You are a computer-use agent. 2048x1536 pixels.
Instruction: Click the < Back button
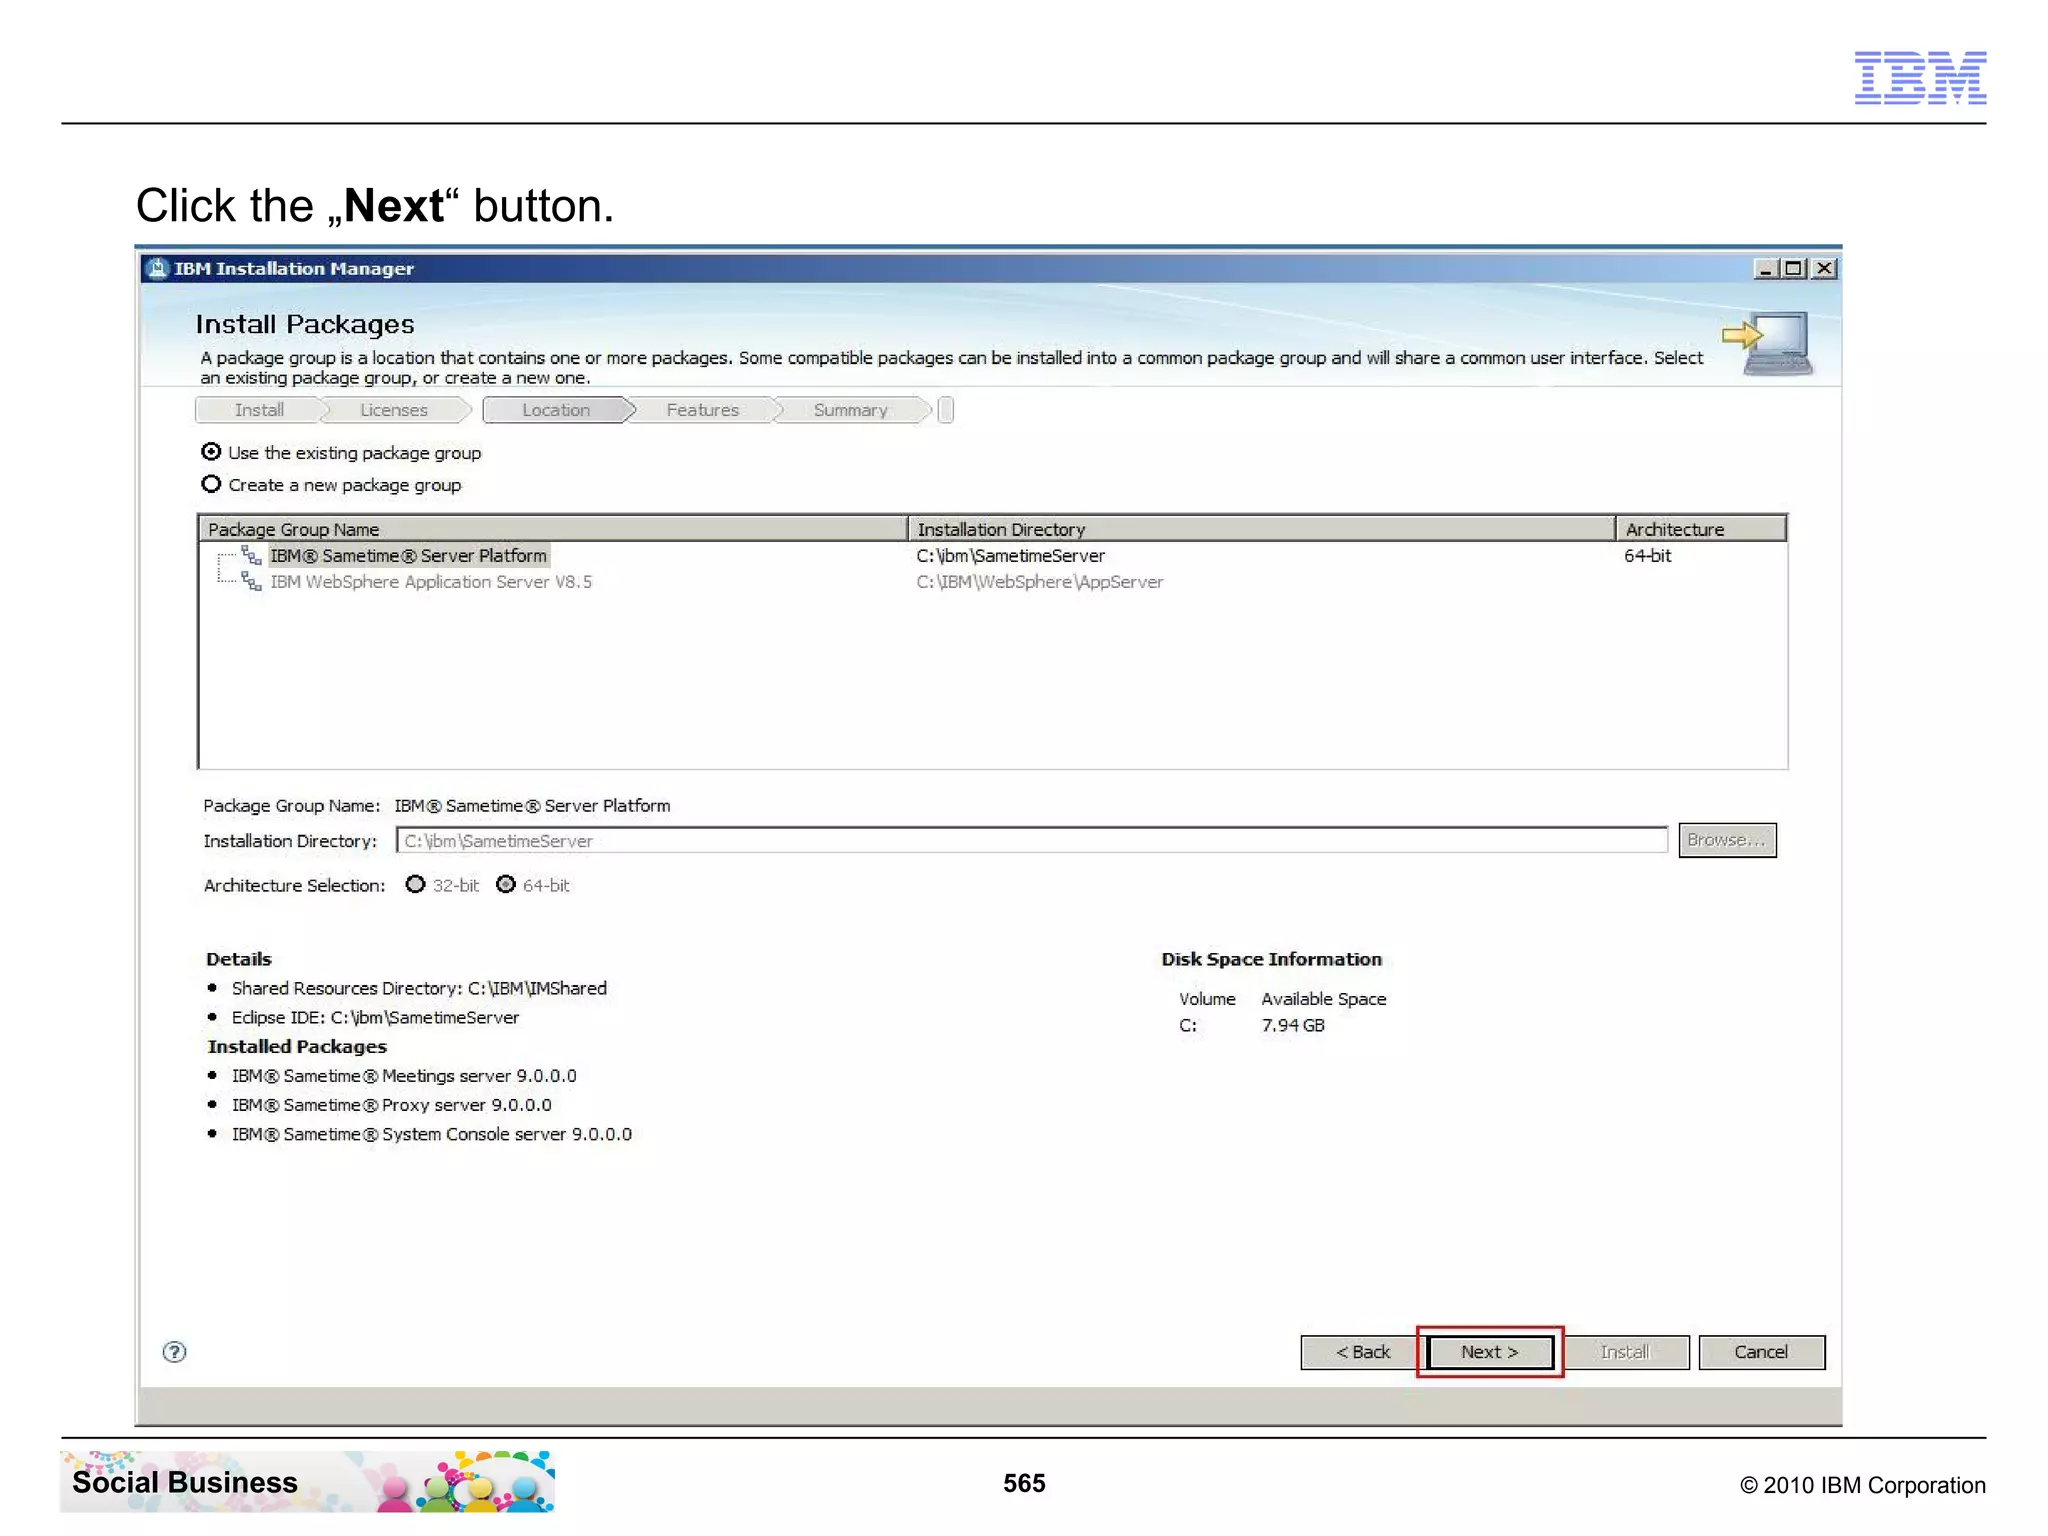point(1363,1352)
